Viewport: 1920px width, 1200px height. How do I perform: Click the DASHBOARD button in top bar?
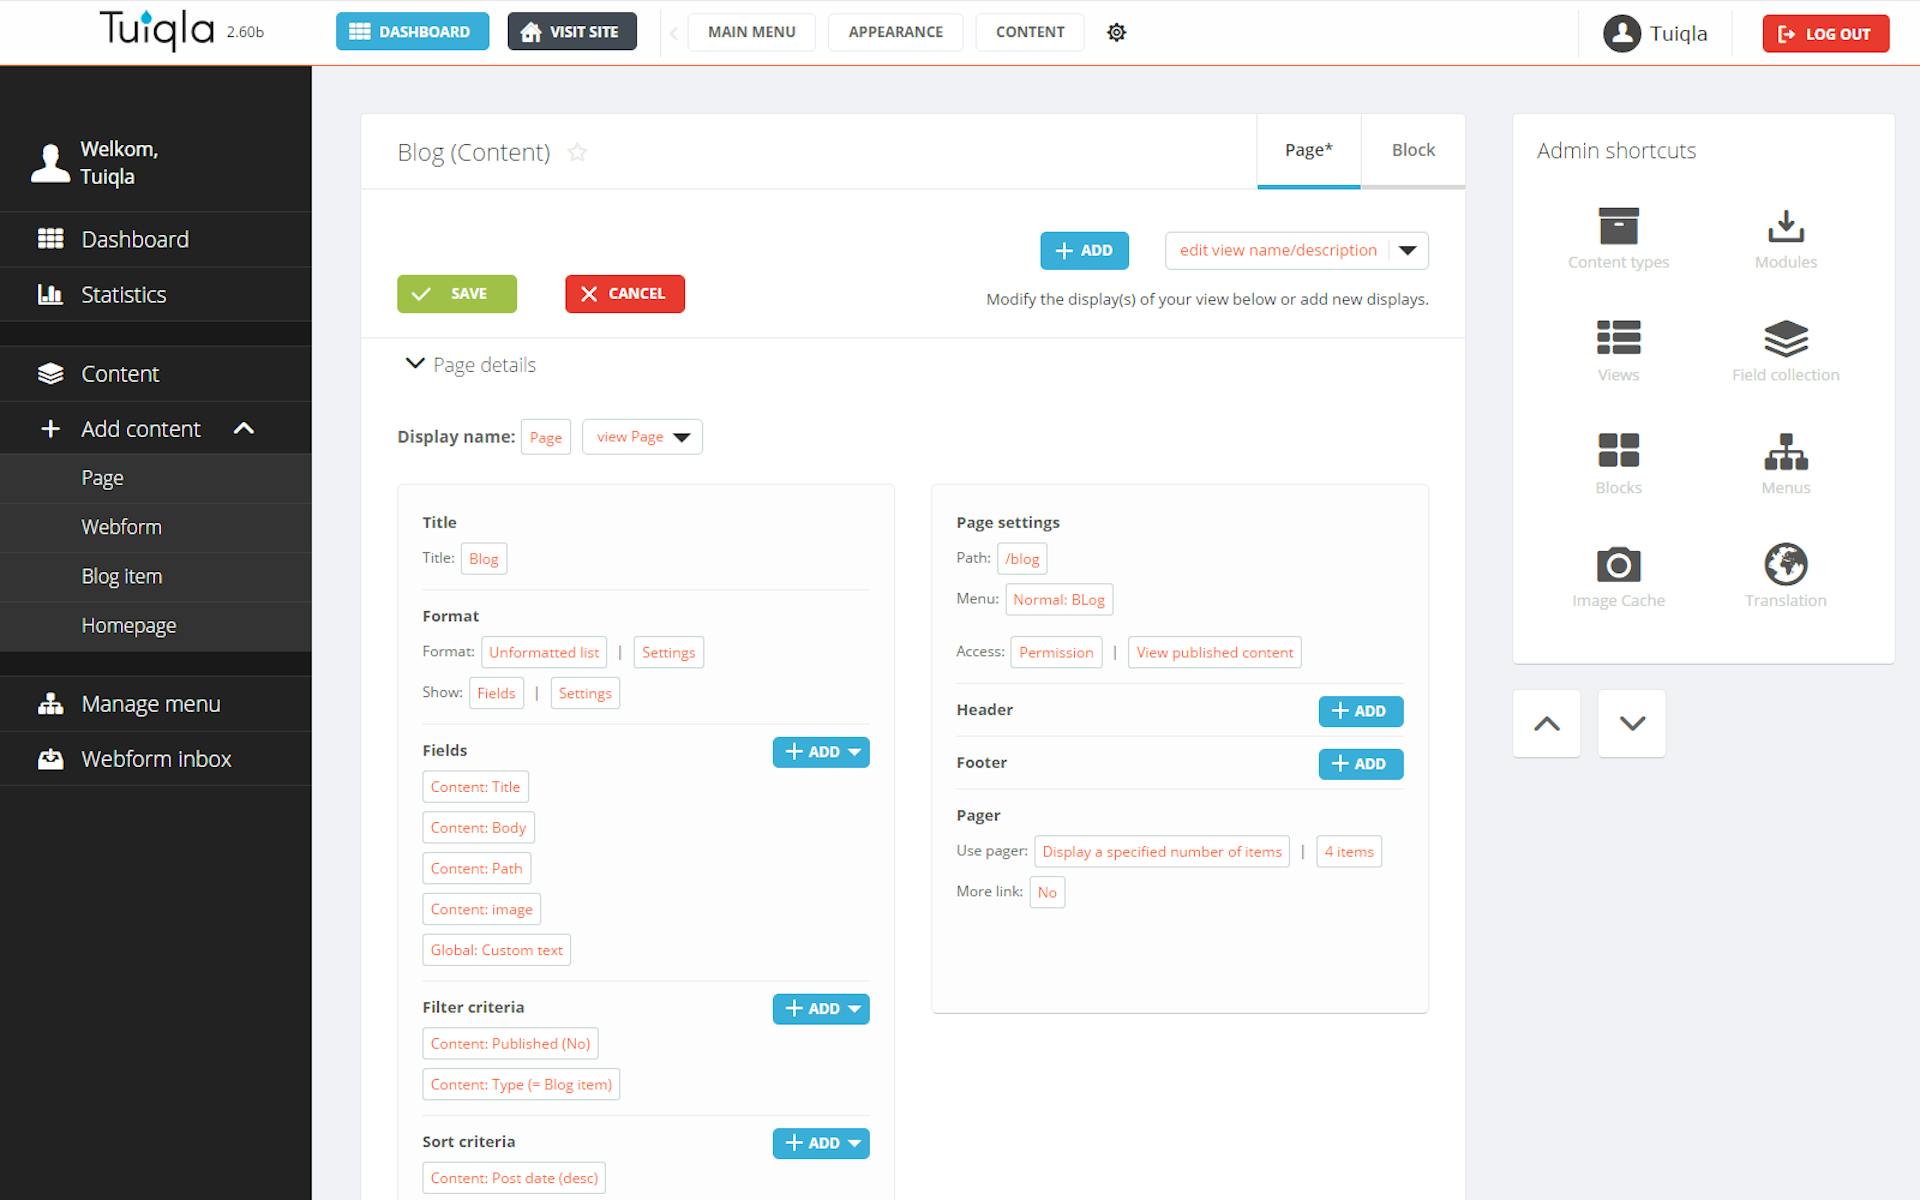[412, 32]
